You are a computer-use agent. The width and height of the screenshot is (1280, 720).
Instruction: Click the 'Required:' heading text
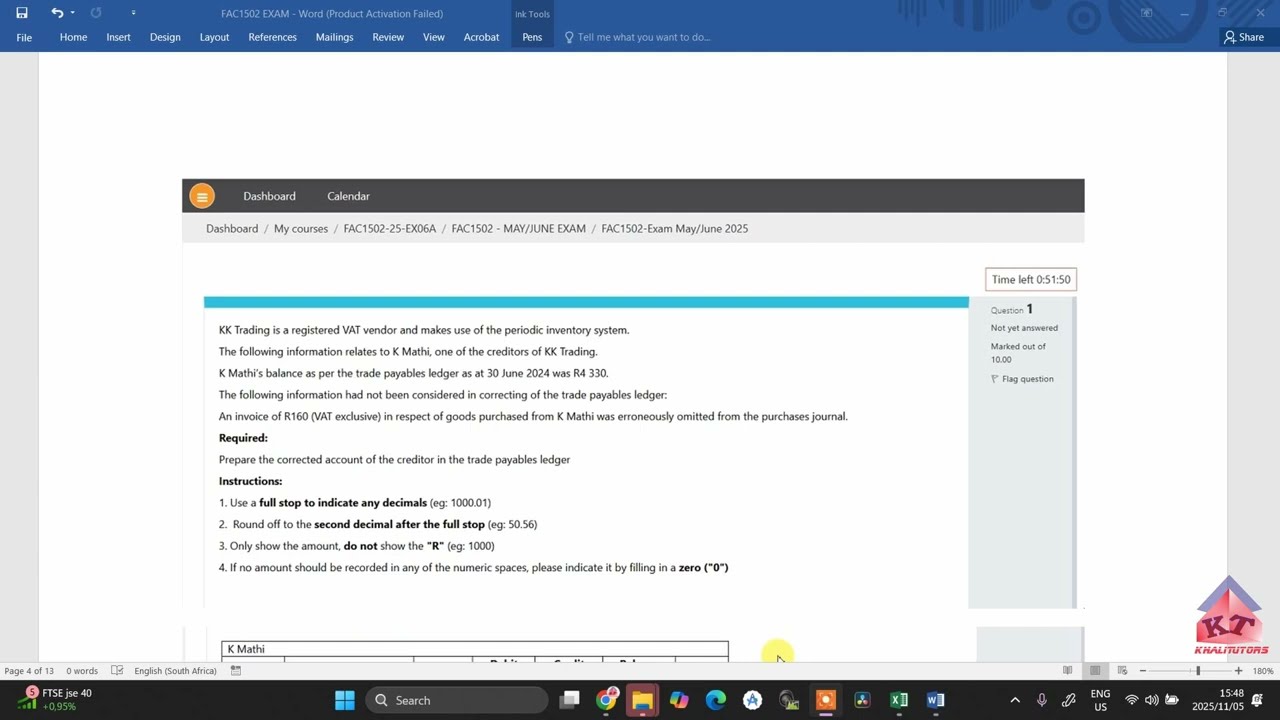pyautogui.click(x=243, y=438)
